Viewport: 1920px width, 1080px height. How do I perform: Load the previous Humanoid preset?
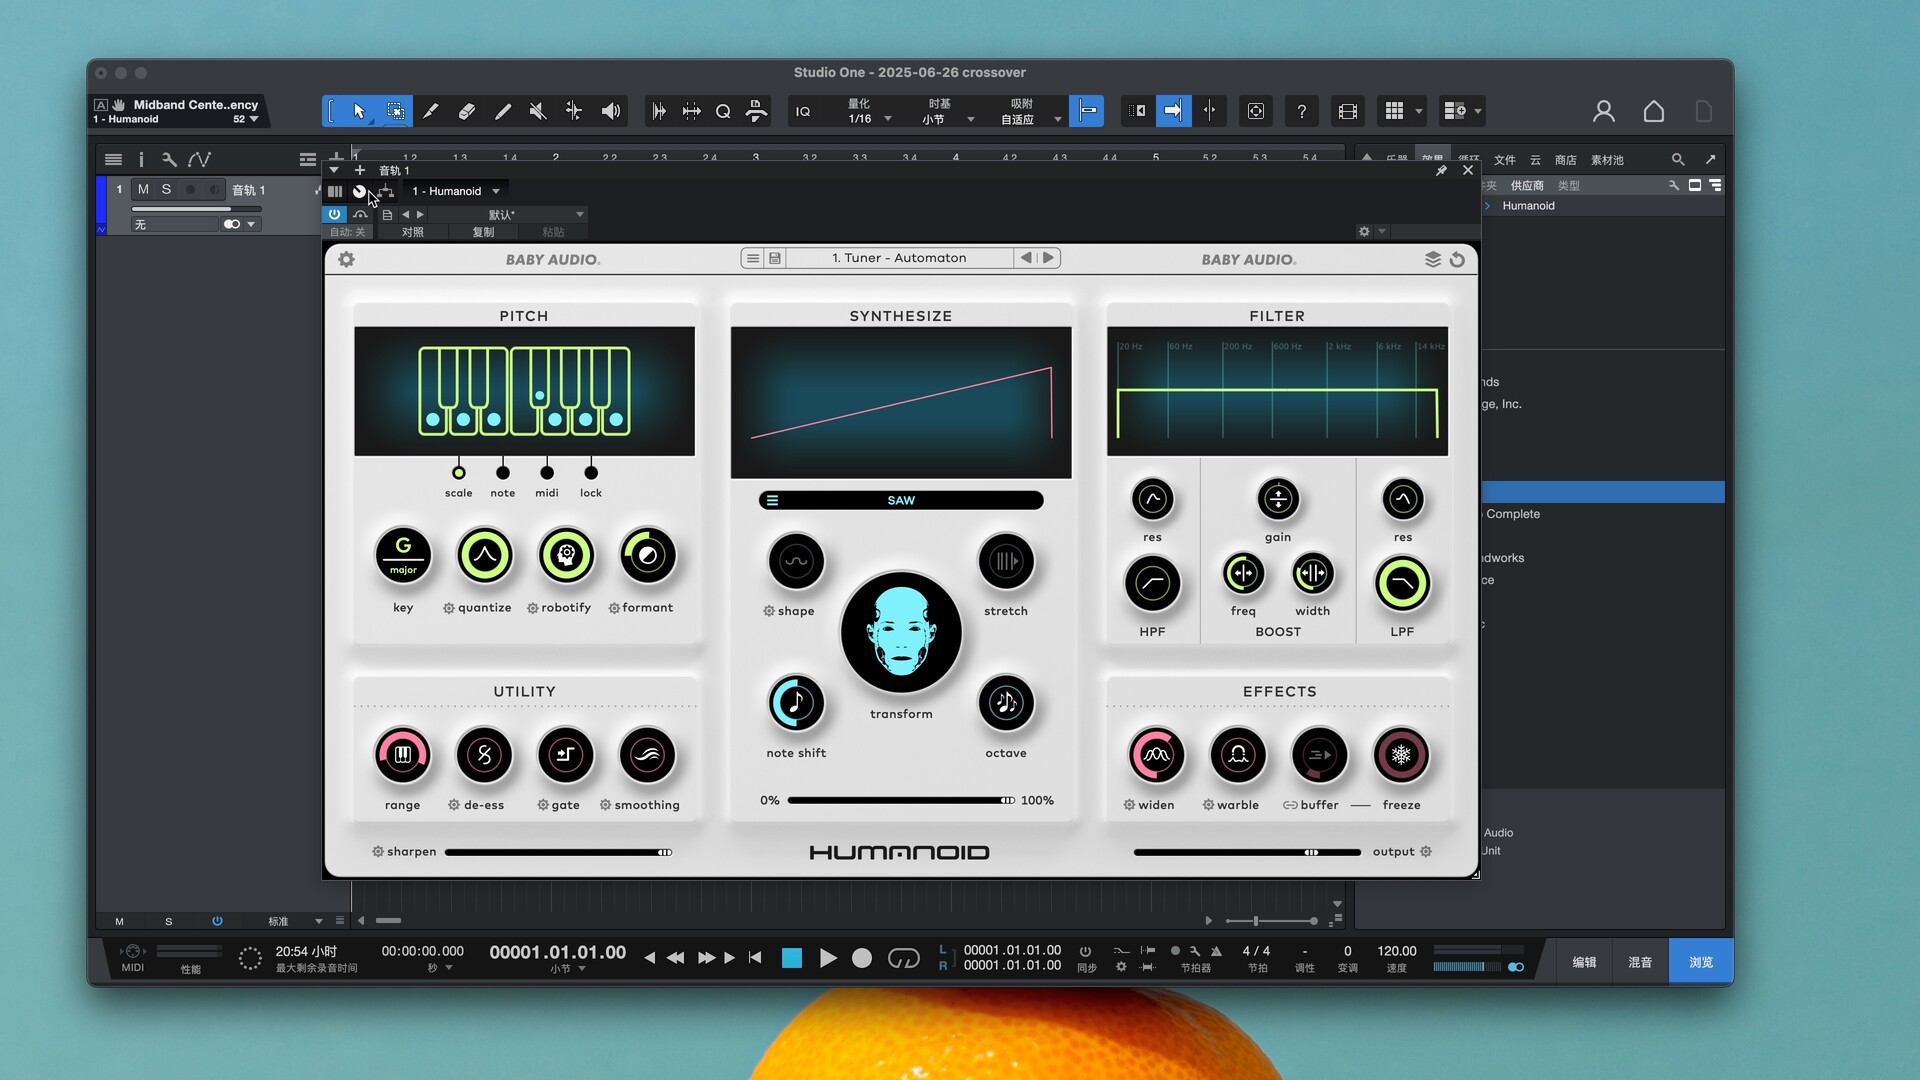point(1026,257)
